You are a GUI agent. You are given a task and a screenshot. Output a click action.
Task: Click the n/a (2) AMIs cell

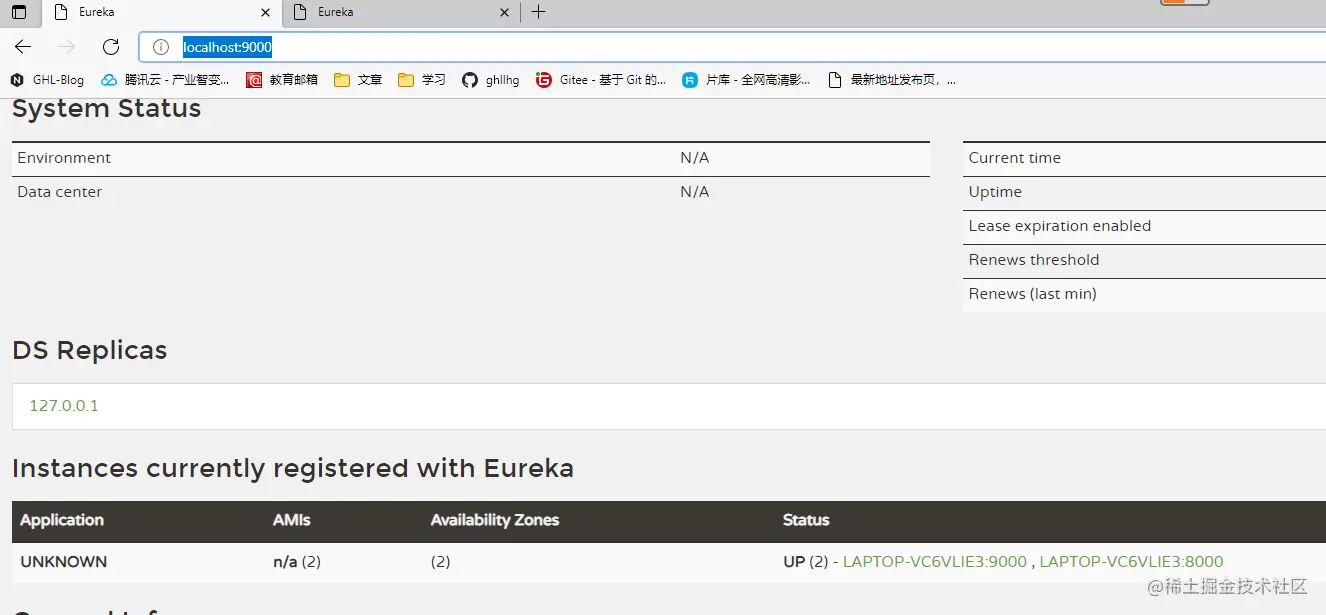pyautogui.click(x=297, y=562)
